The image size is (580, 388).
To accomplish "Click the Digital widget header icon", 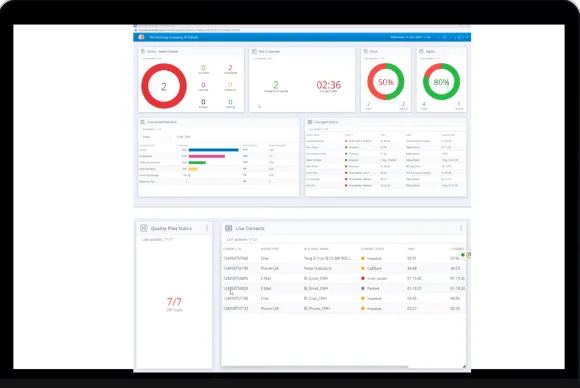I will click(x=421, y=51).
